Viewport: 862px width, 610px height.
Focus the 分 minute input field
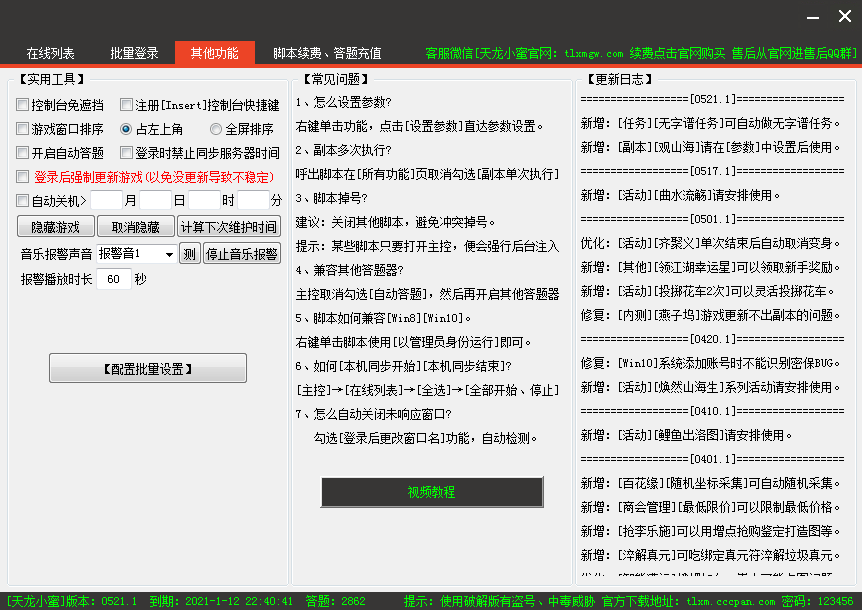[x=253, y=201]
